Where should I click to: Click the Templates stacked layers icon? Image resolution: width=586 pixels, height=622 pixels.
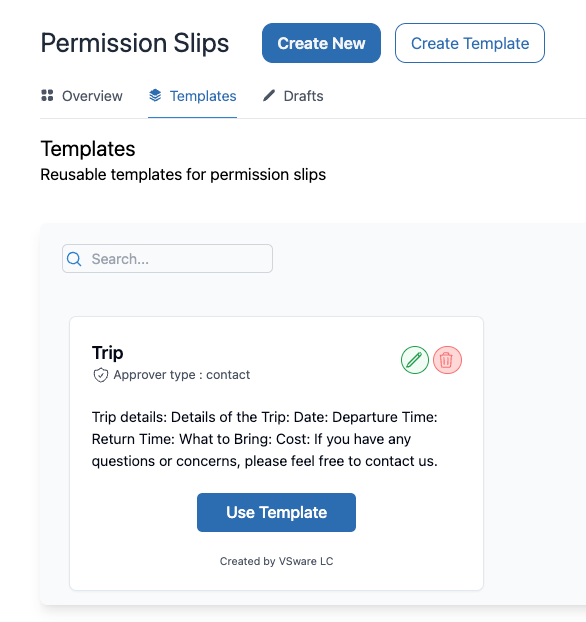(x=155, y=96)
